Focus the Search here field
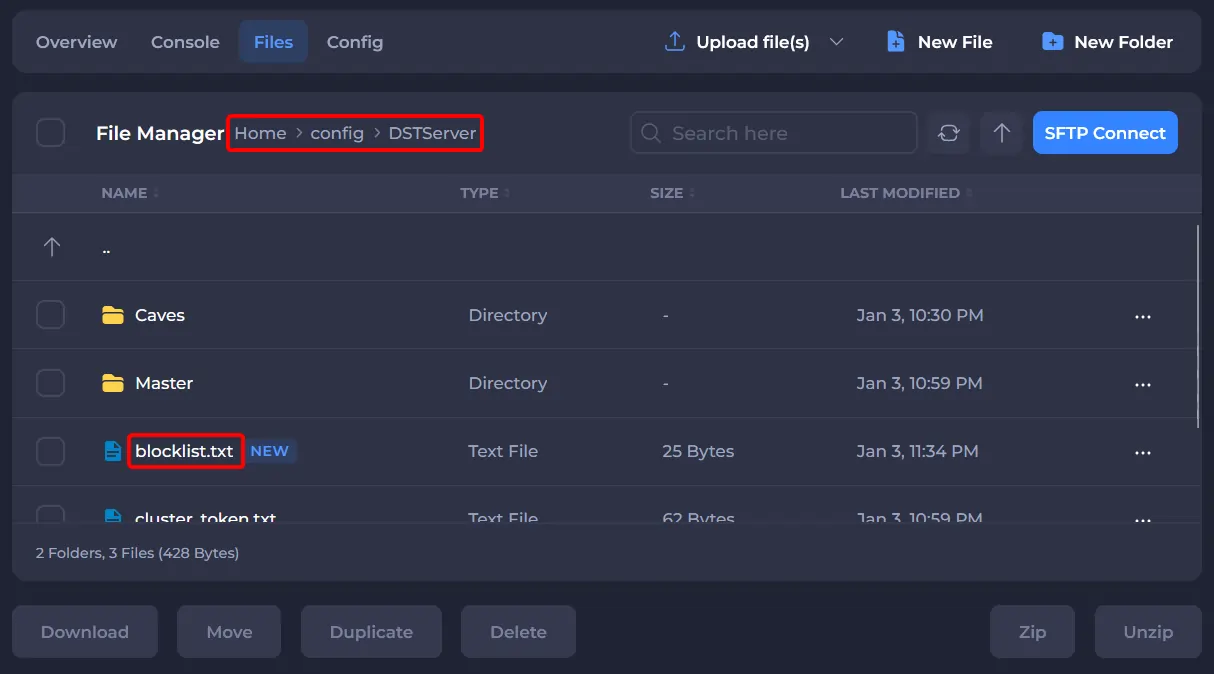This screenshot has width=1214, height=674. pos(774,133)
